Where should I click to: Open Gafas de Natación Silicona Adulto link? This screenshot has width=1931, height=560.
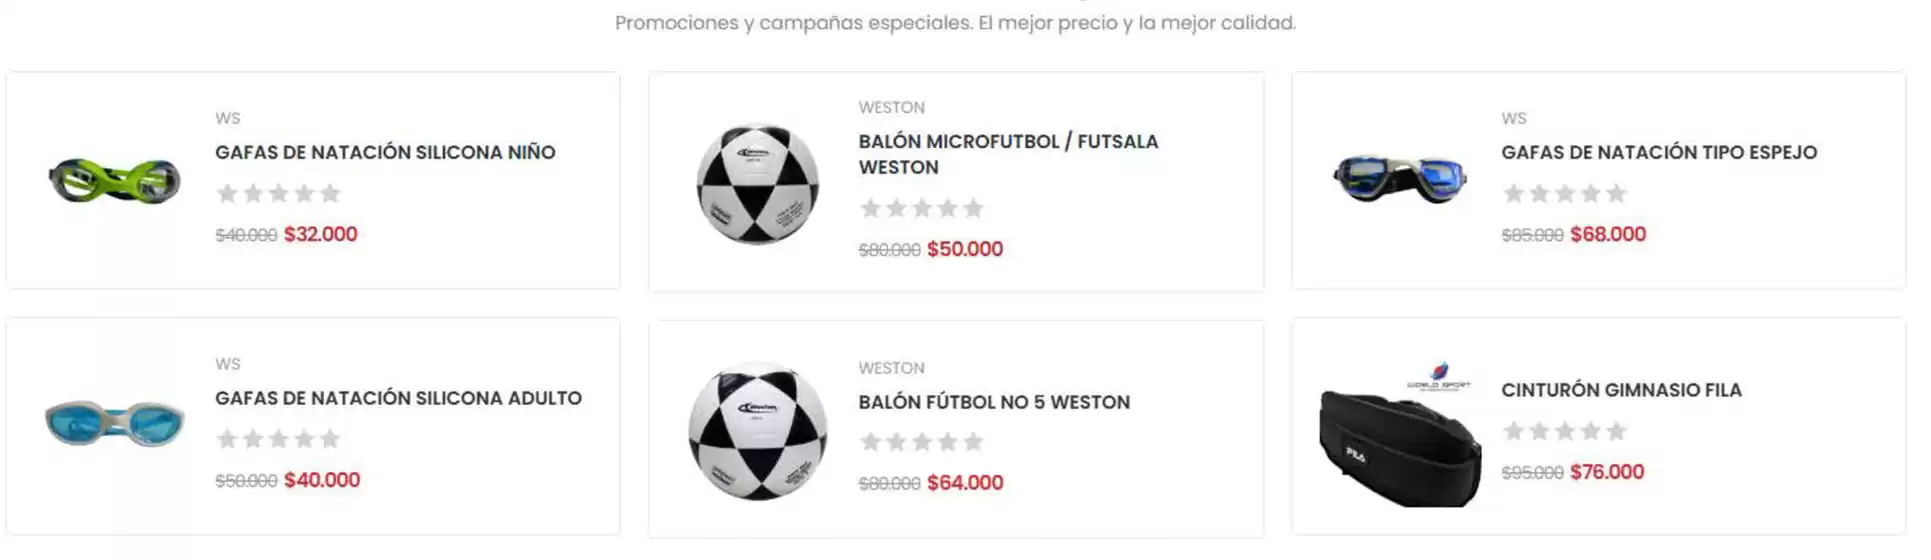[398, 398]
